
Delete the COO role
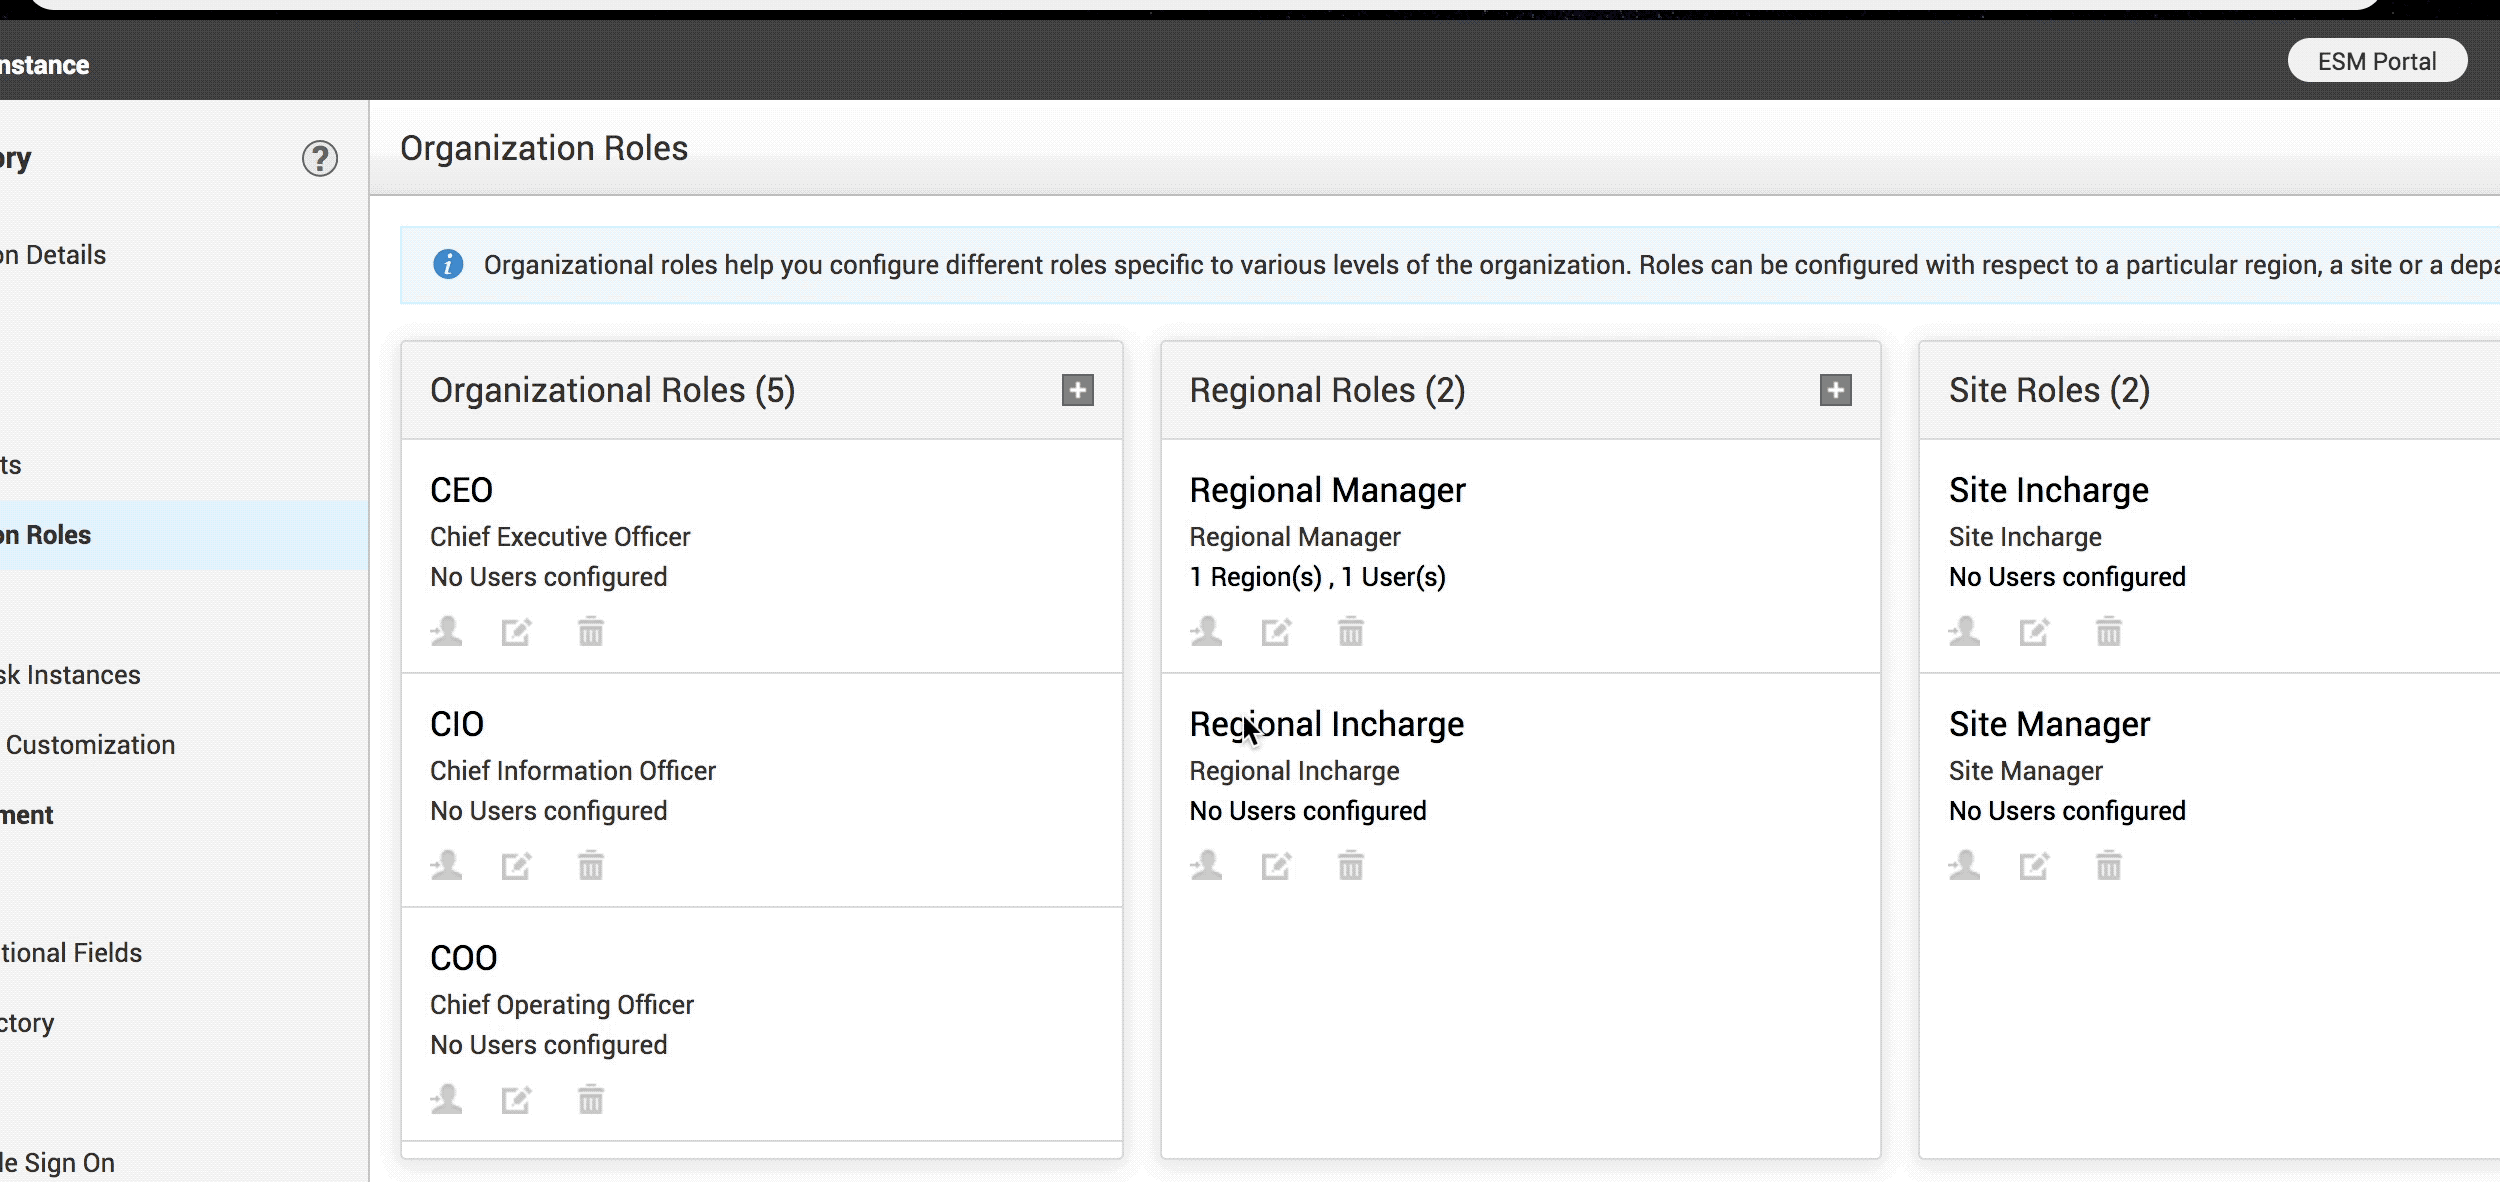pyautogui.click(x=591, y=1100)
